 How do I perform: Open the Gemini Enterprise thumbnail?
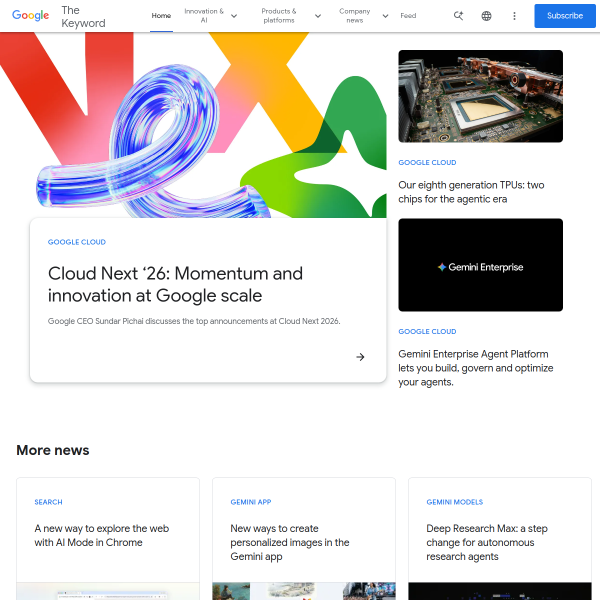pos(480,265)
